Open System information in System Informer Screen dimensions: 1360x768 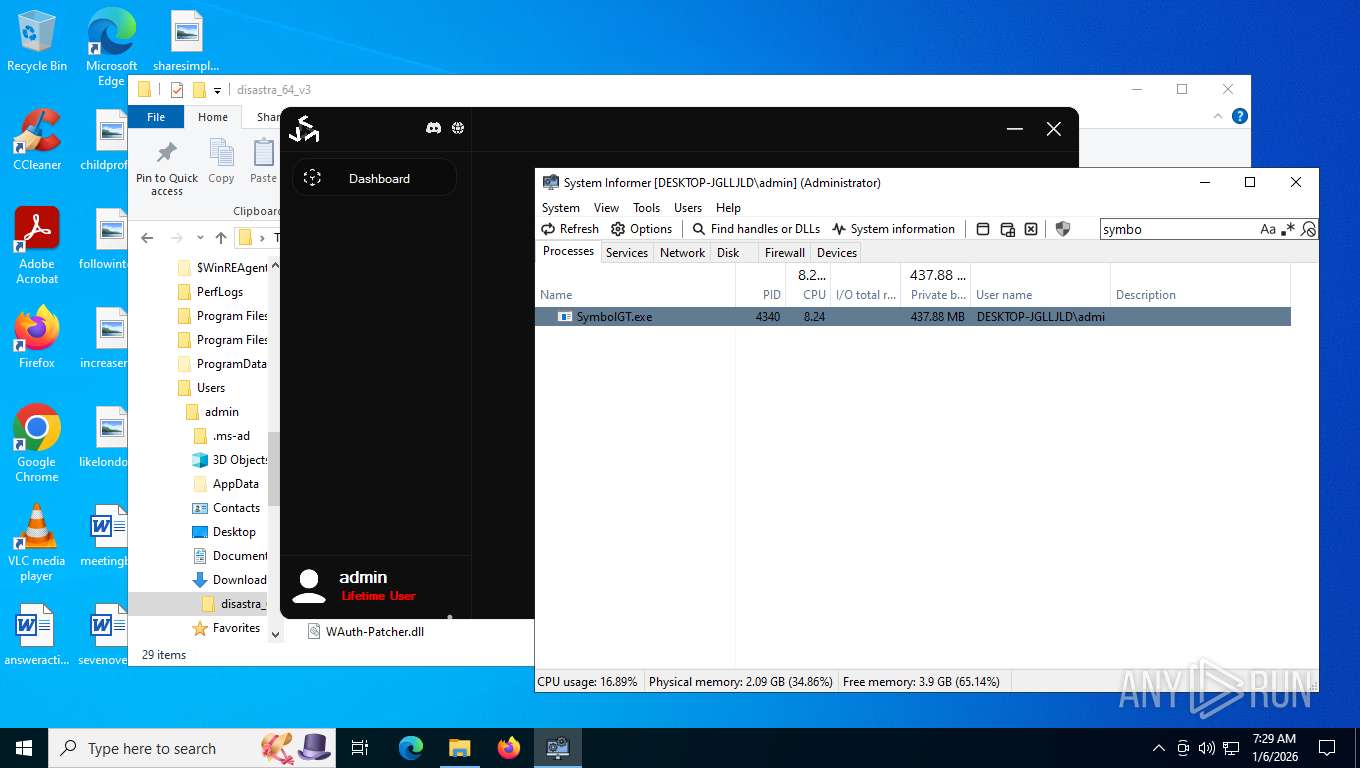893,229
